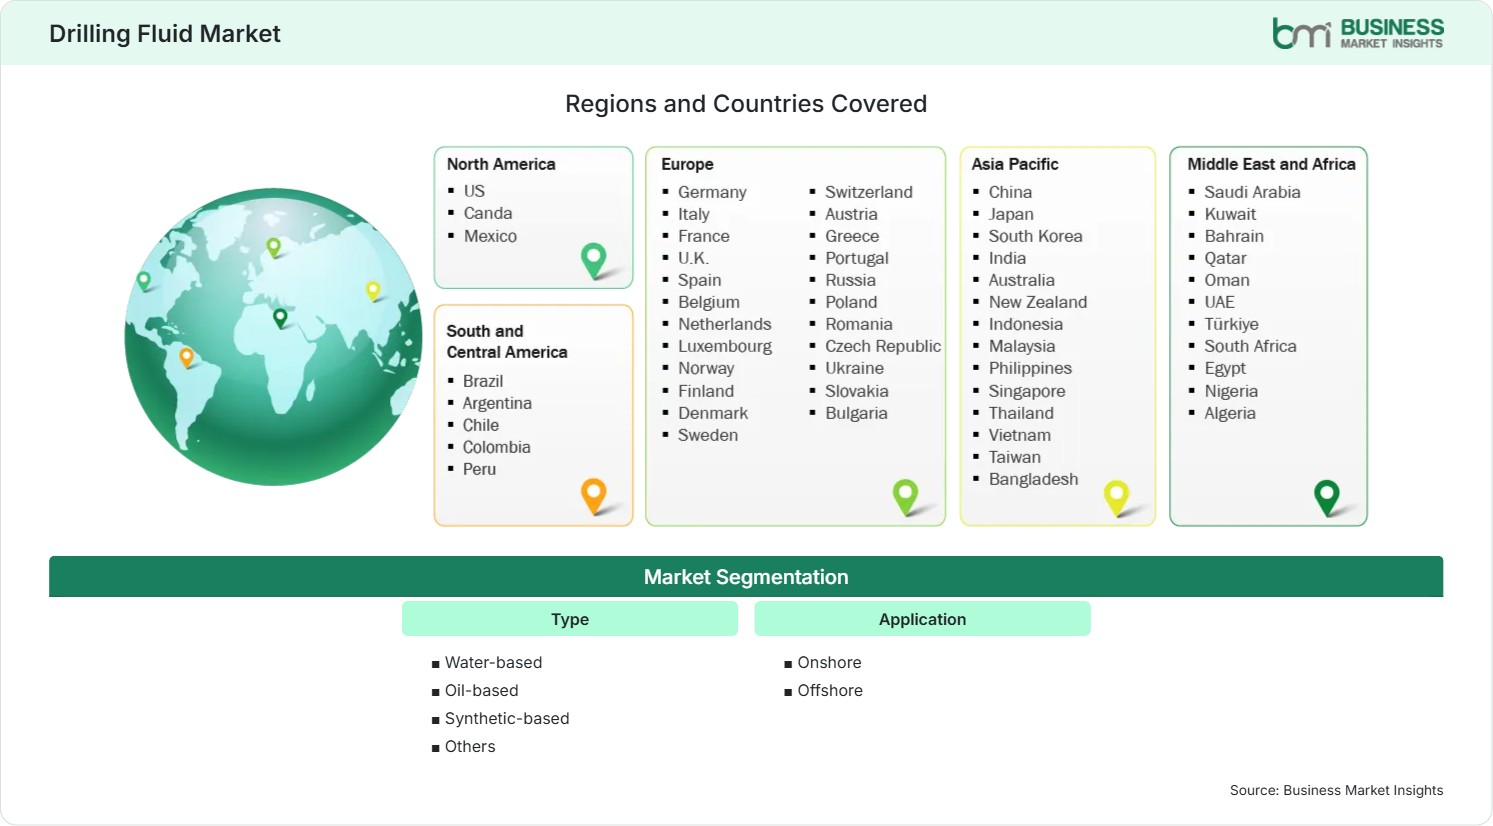Screen dimensions: 1493x826
Task: Click the 'Qatar' entry
Action: pyautogui.click(x=1225, y=258)
